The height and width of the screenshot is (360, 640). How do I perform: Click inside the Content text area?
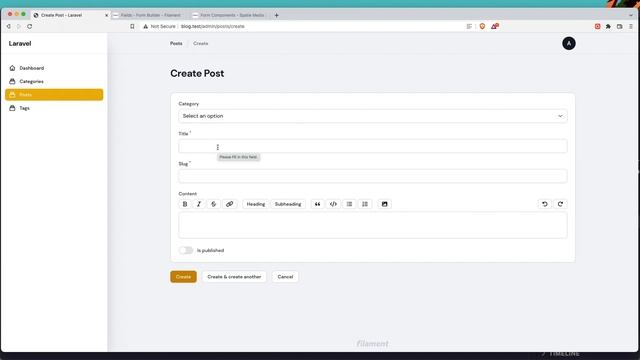click(373, 225)
